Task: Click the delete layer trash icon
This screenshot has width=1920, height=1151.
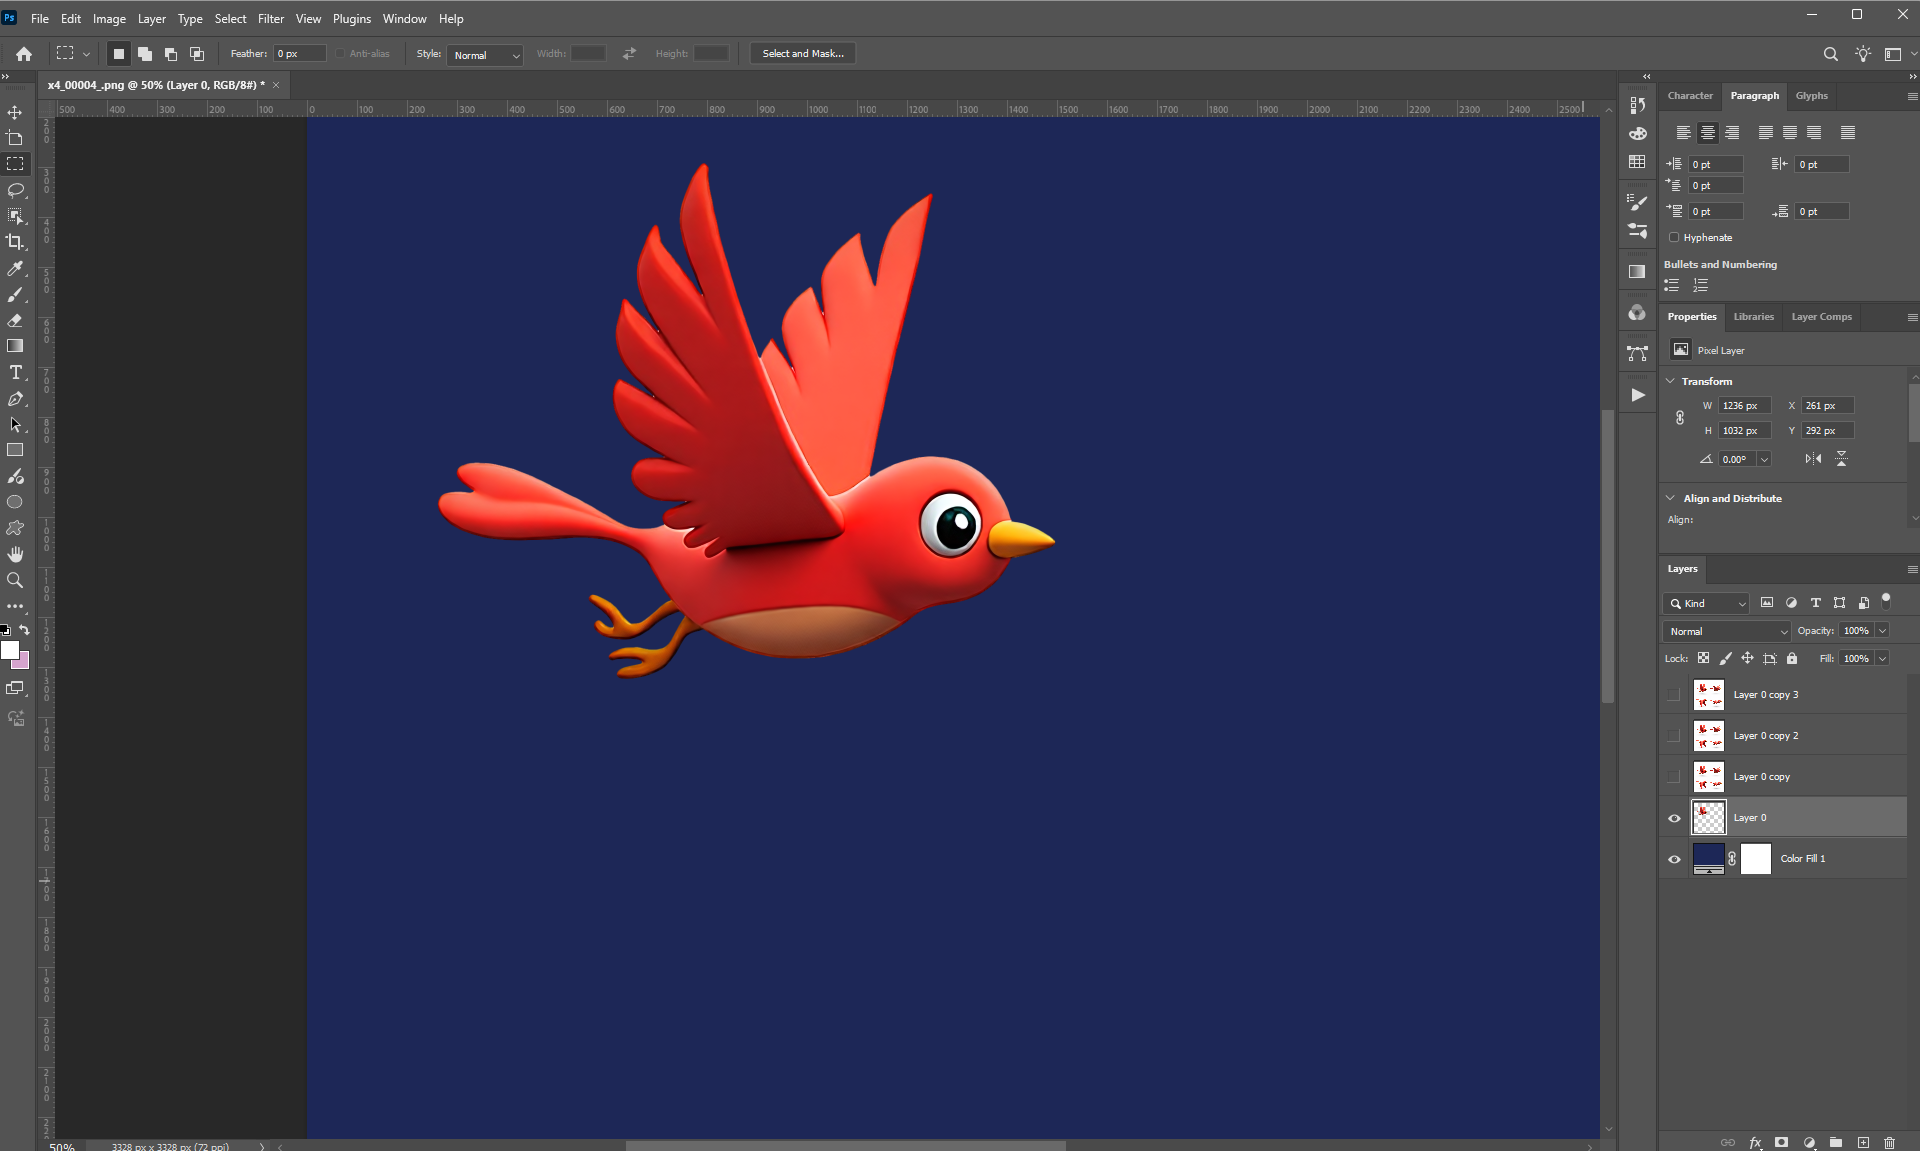Action: (1889, 1142)
